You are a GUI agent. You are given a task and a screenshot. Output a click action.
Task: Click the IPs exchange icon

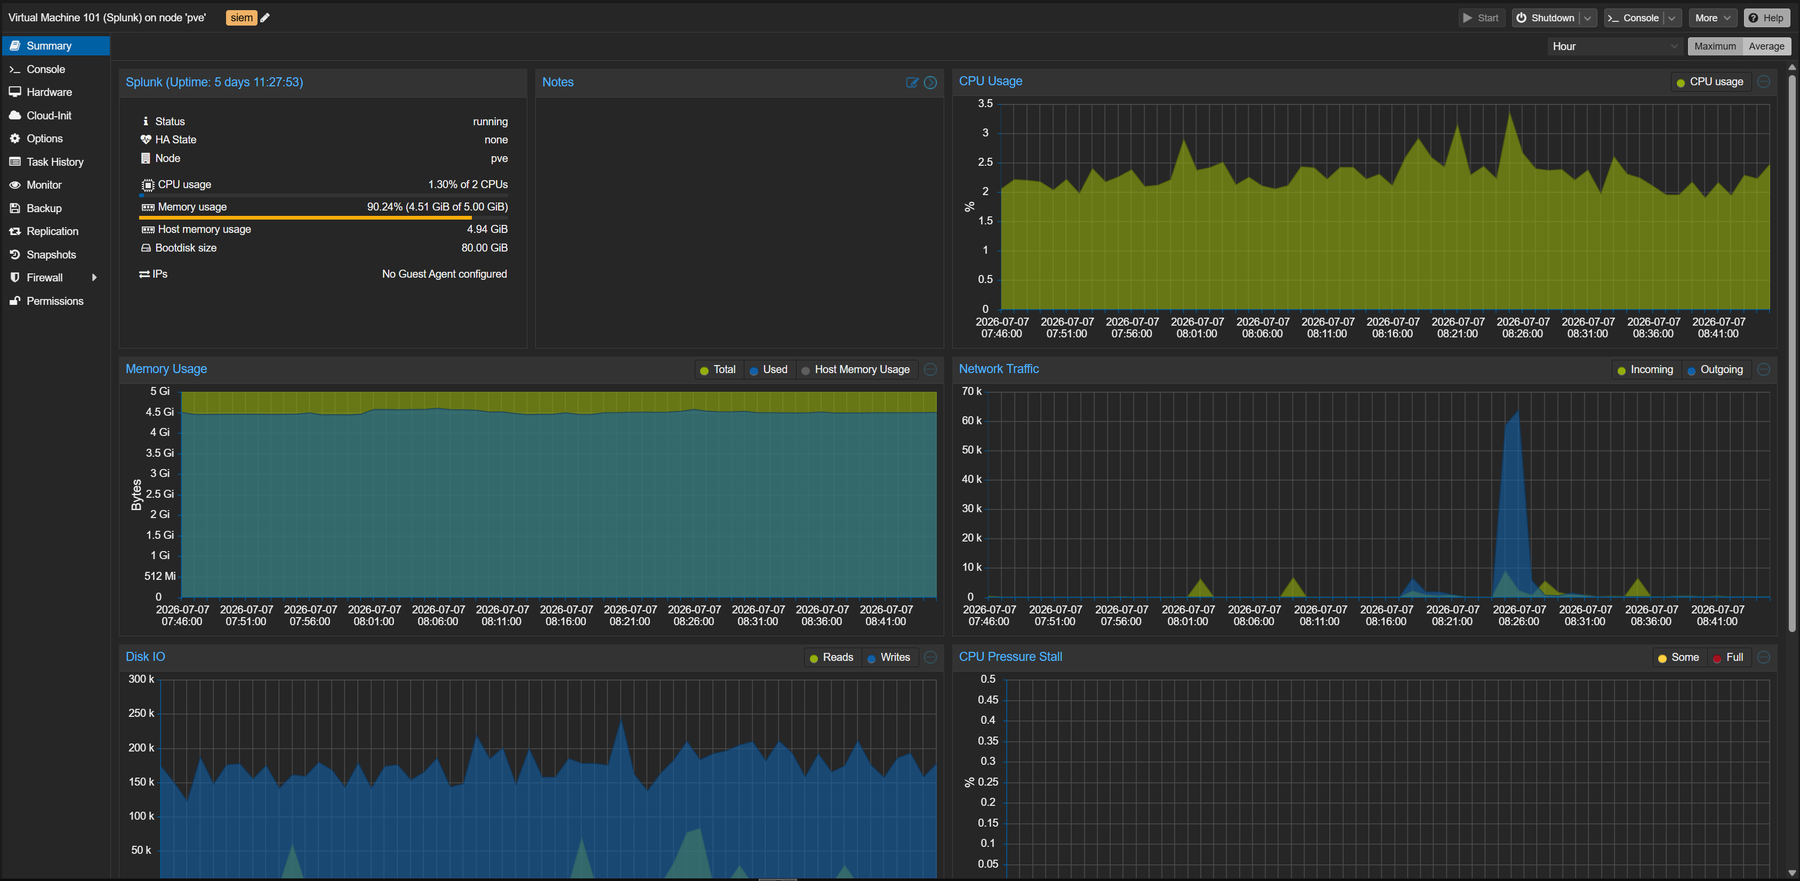point(145,274)
